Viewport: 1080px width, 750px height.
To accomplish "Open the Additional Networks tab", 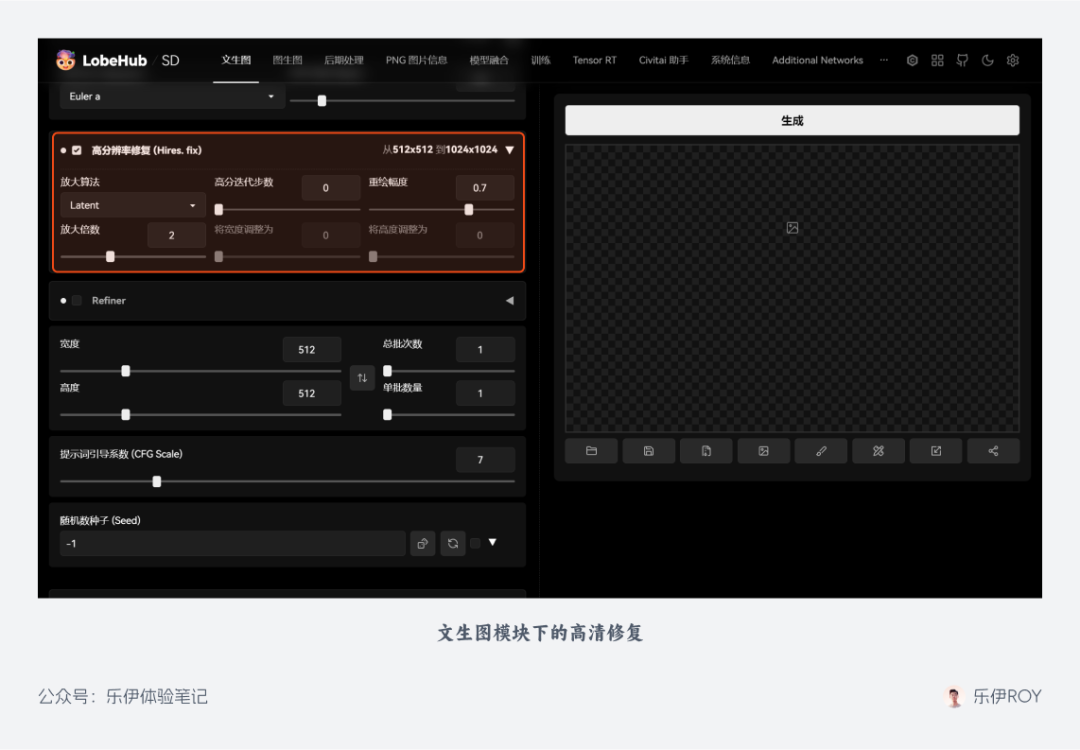I will [817, 60].
